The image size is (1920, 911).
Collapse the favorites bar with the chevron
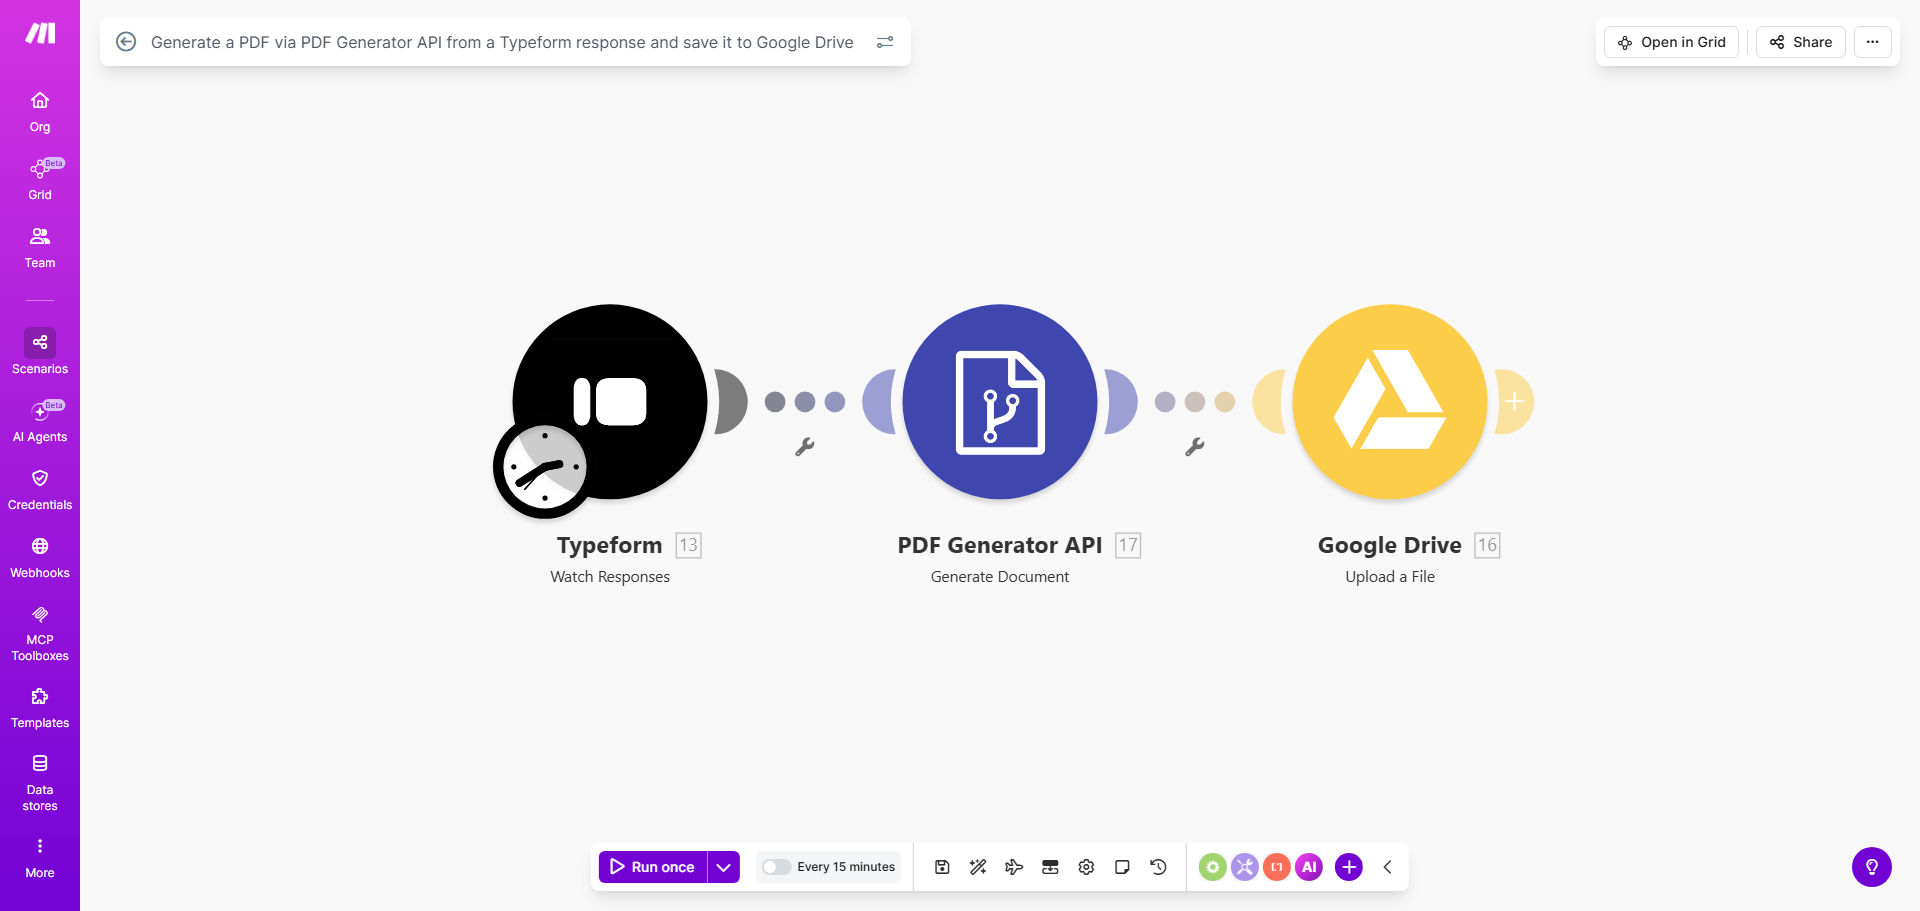1388,867
